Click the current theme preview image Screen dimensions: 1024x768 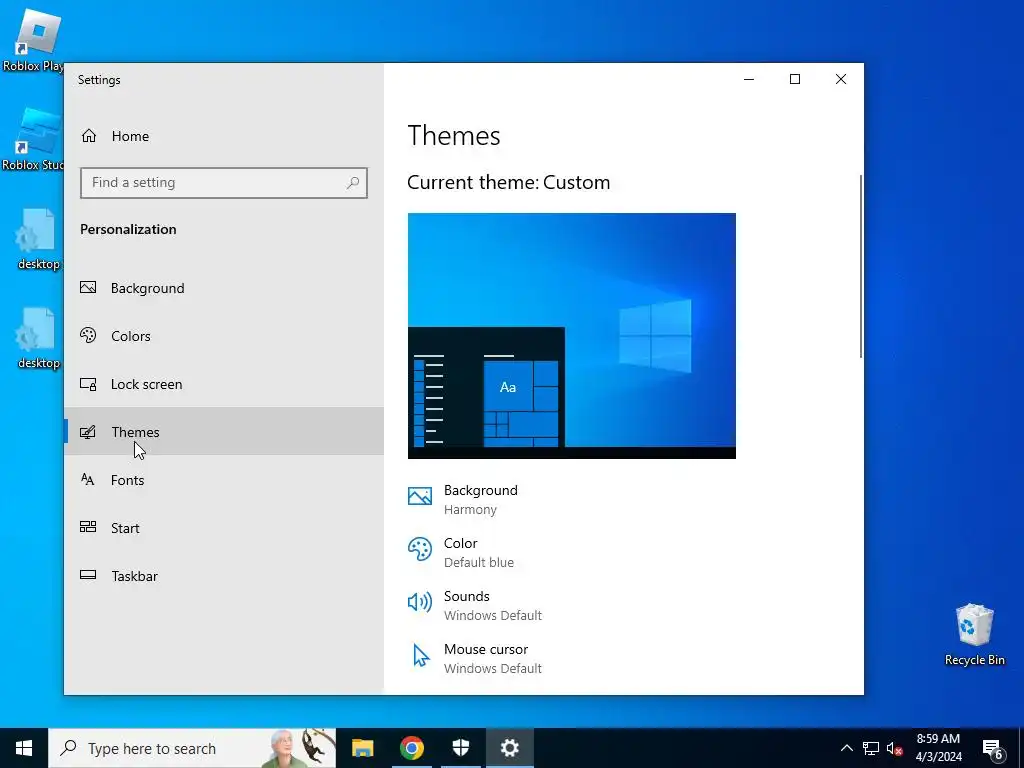pyautogui.click(x=571, y=336)
